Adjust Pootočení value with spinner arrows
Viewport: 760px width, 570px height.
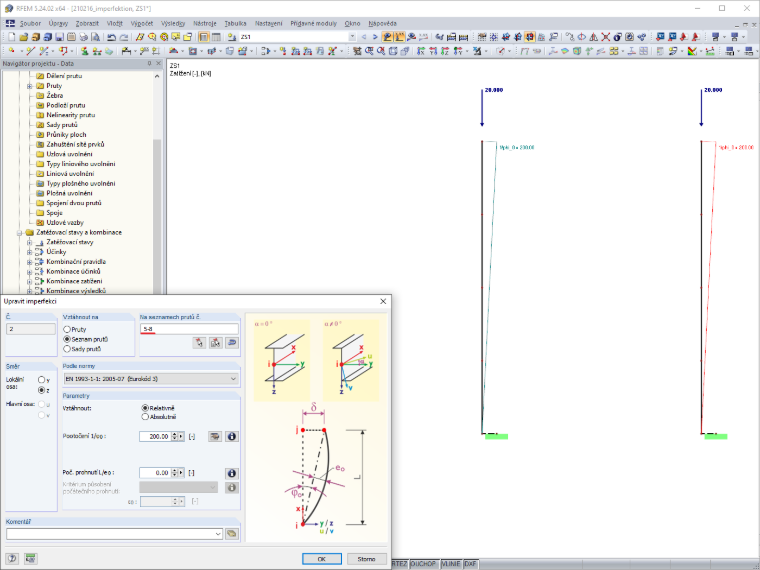(175, 436)
